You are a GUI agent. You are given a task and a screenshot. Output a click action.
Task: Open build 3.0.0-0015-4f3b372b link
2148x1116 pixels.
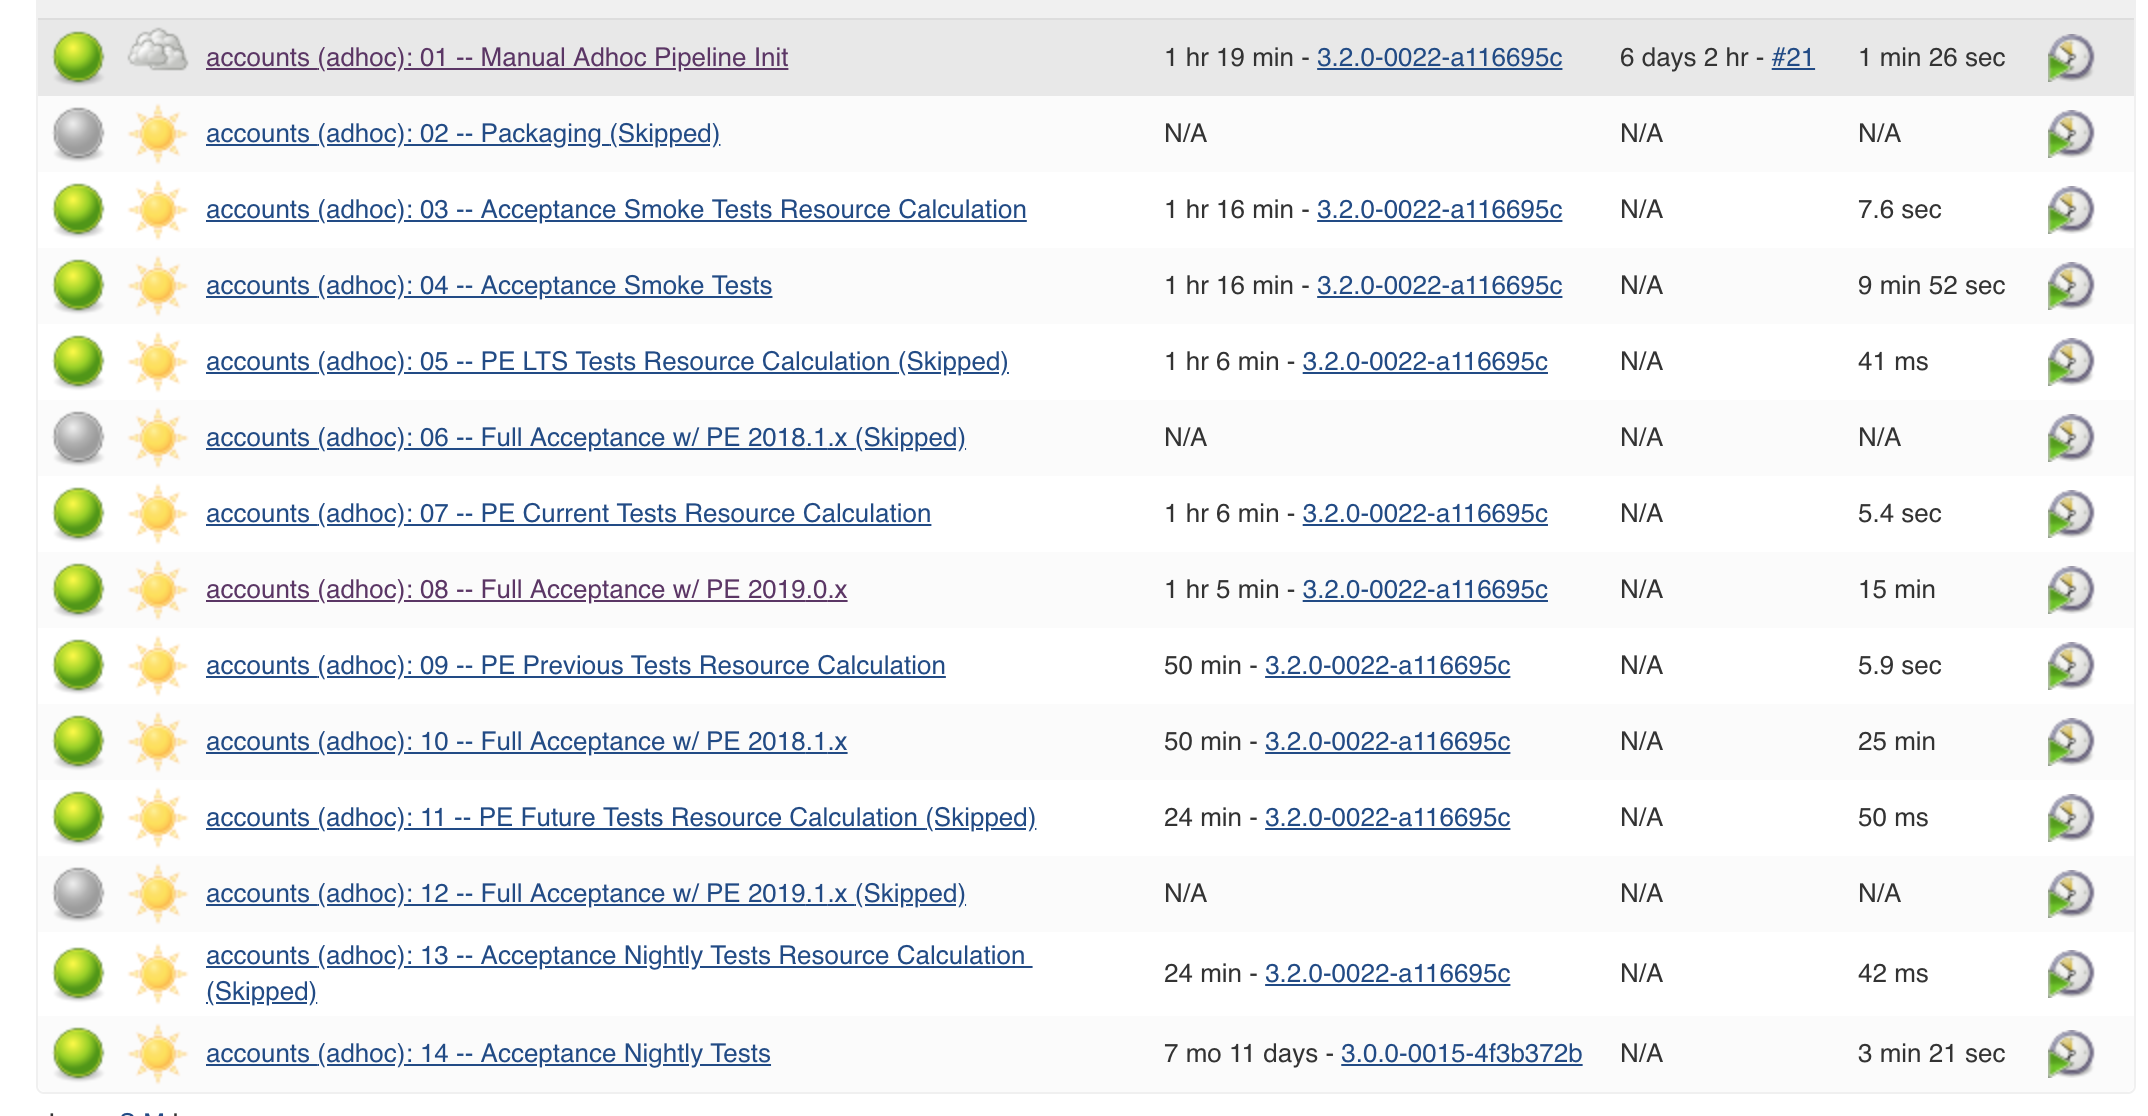click(1460, 1054)
